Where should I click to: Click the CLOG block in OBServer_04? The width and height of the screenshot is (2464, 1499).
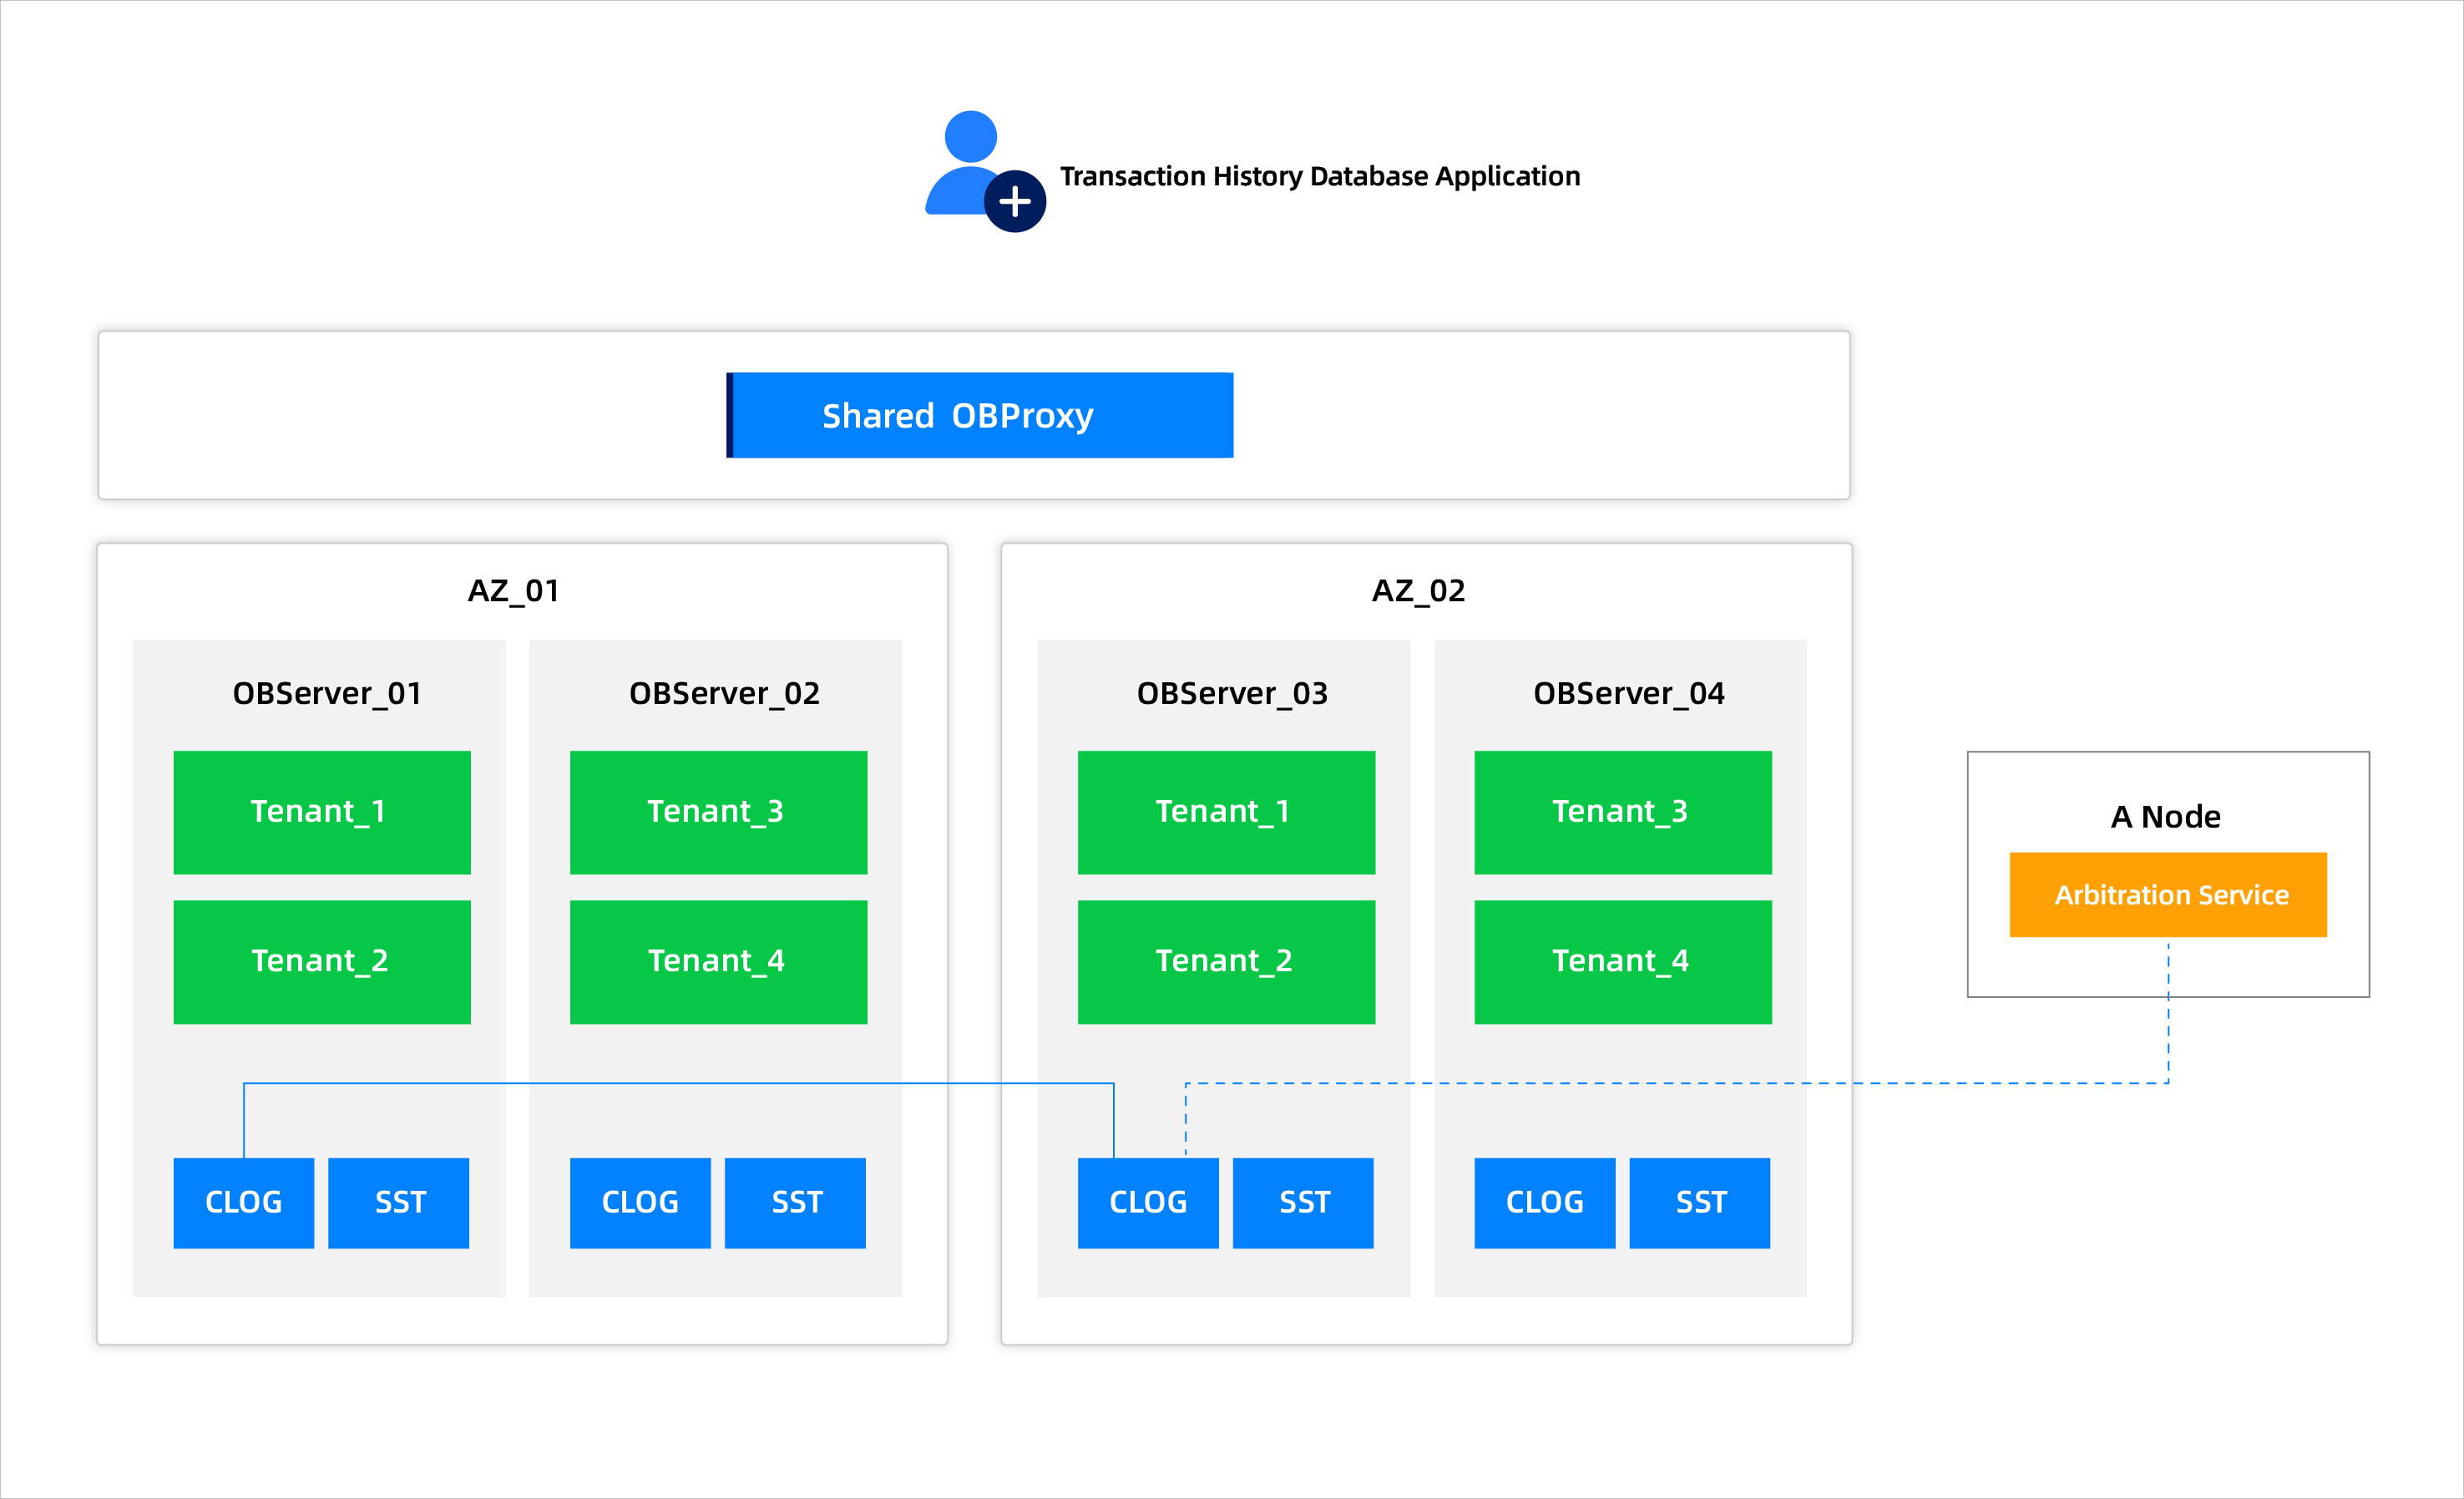click(x=1544, y=1202)
